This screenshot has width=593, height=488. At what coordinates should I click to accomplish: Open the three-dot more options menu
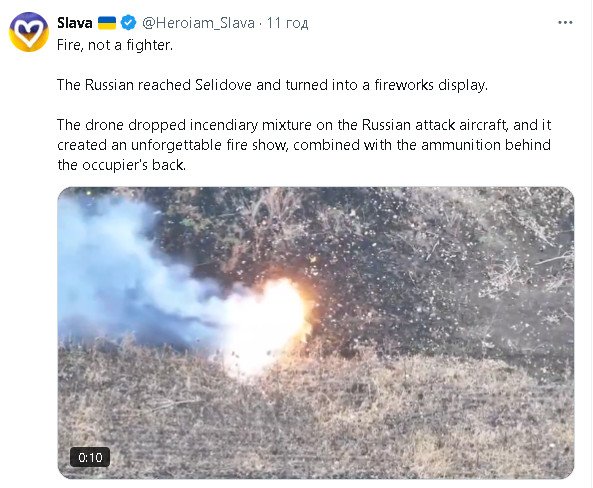click(565, 23)
